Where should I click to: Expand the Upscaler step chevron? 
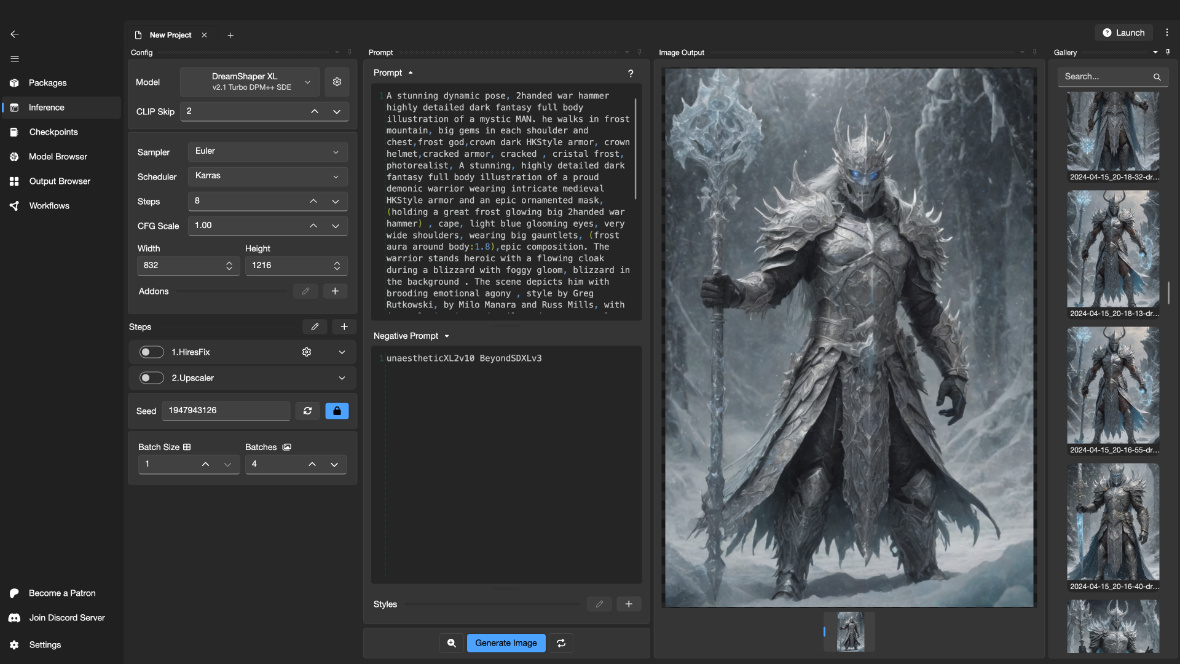342,378
